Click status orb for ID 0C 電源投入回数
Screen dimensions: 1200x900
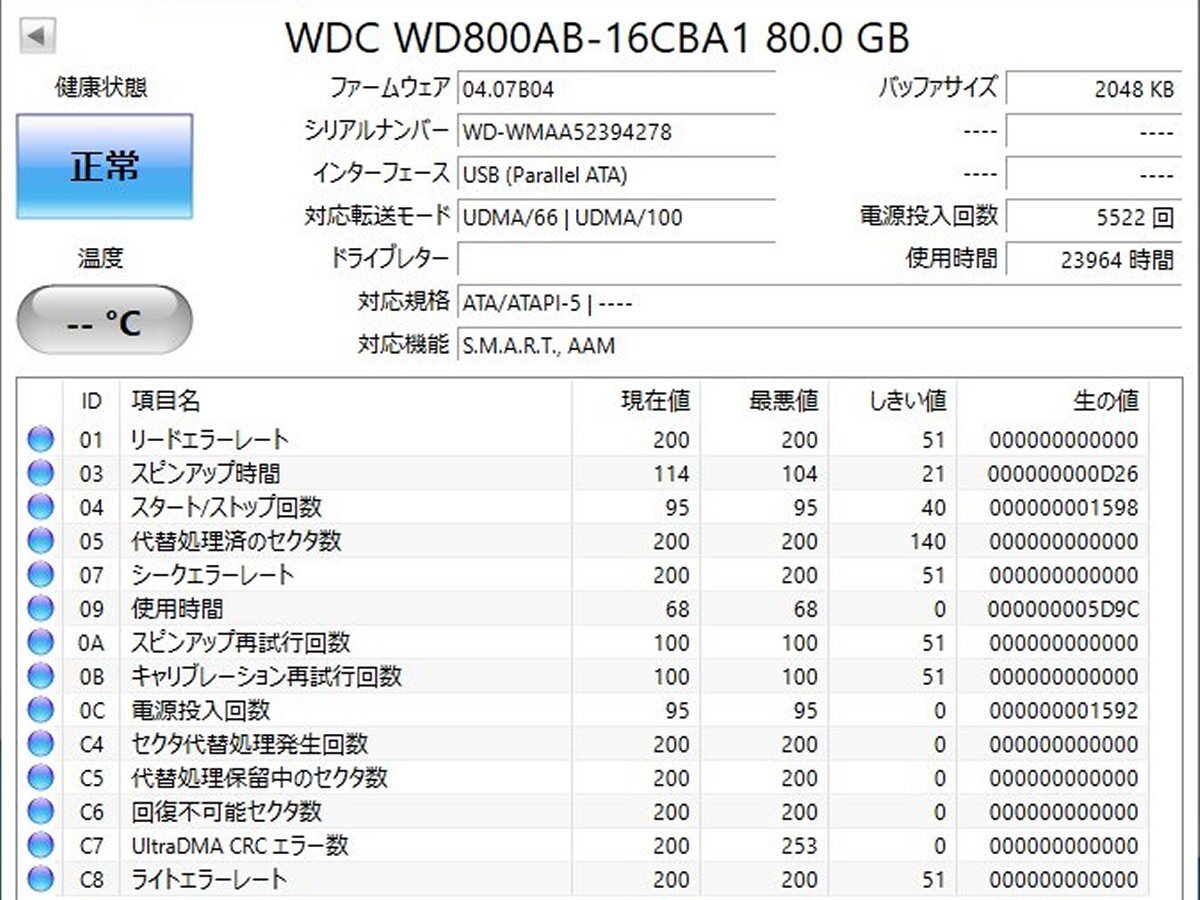40,710
